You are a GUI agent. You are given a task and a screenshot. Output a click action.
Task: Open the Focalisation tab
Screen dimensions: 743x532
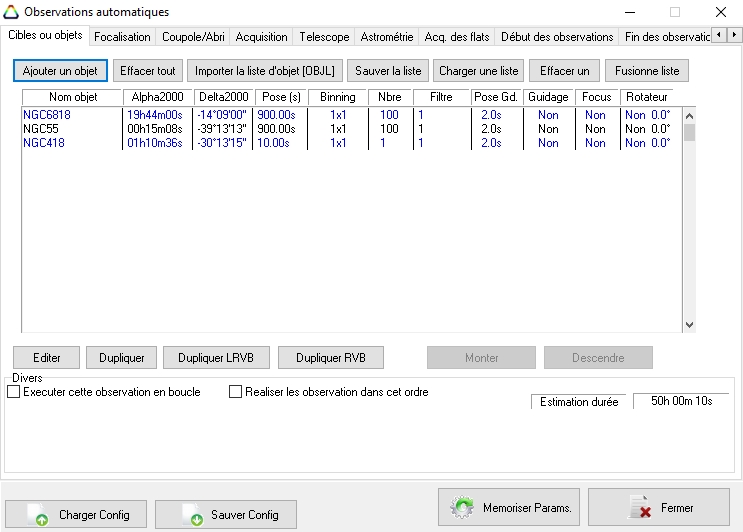[122, 37]
